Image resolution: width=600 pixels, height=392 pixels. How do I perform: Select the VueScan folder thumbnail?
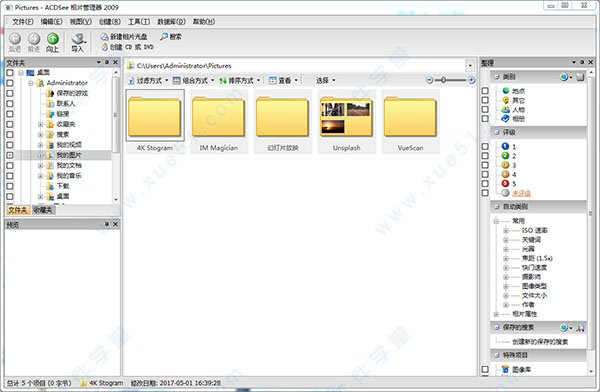[x=410, y=122]
